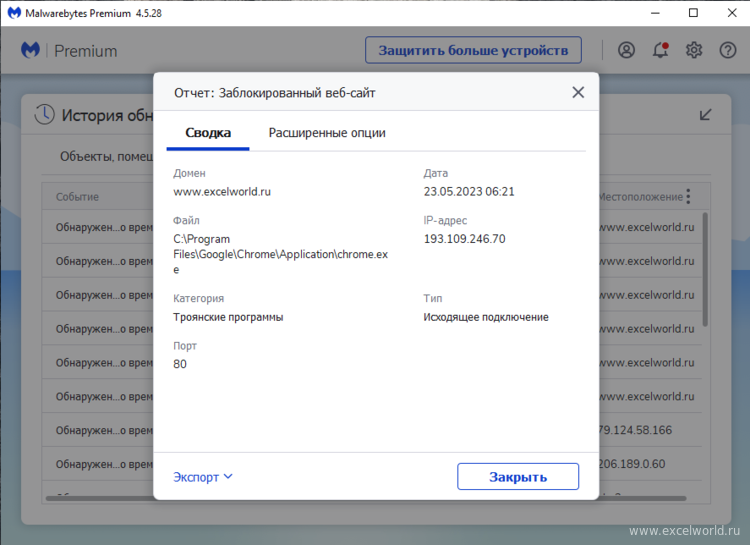Select the port value 80

click(180, 364)
